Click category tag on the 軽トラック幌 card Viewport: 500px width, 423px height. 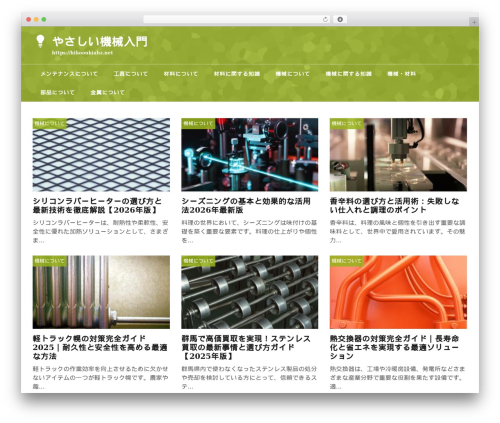(x=50, y=261)
